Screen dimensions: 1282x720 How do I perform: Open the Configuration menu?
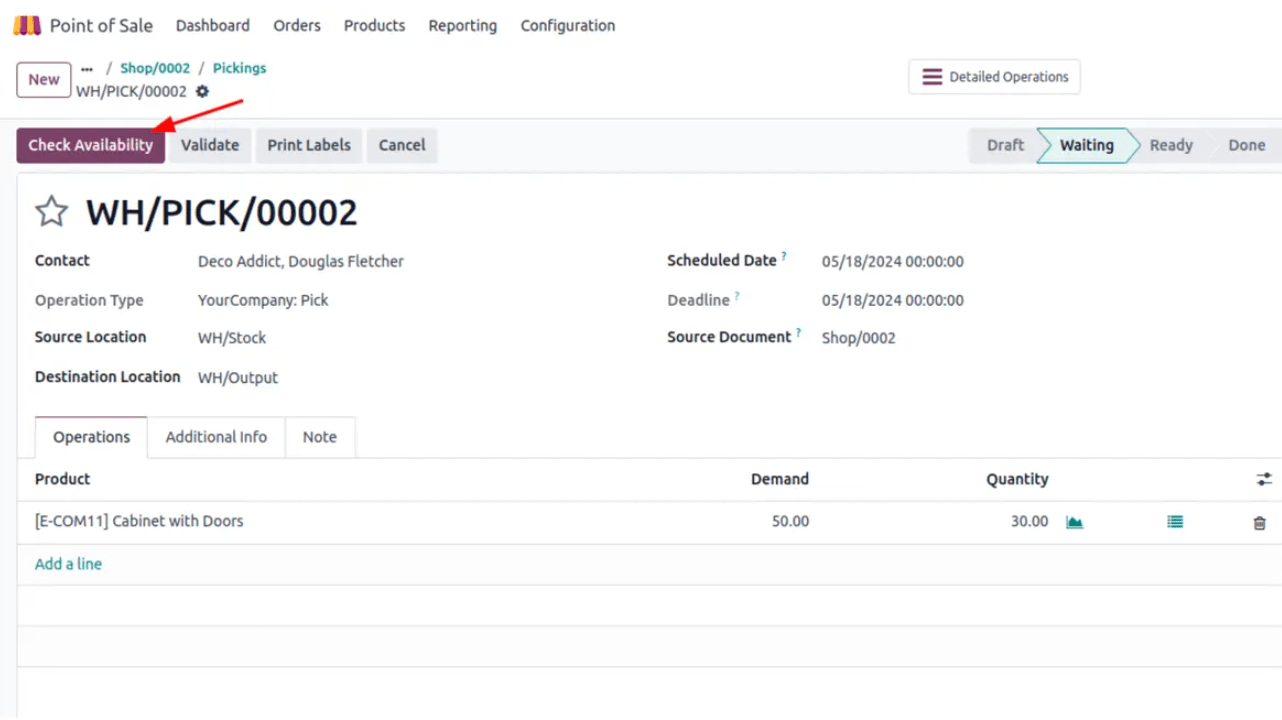pos(568,26)
